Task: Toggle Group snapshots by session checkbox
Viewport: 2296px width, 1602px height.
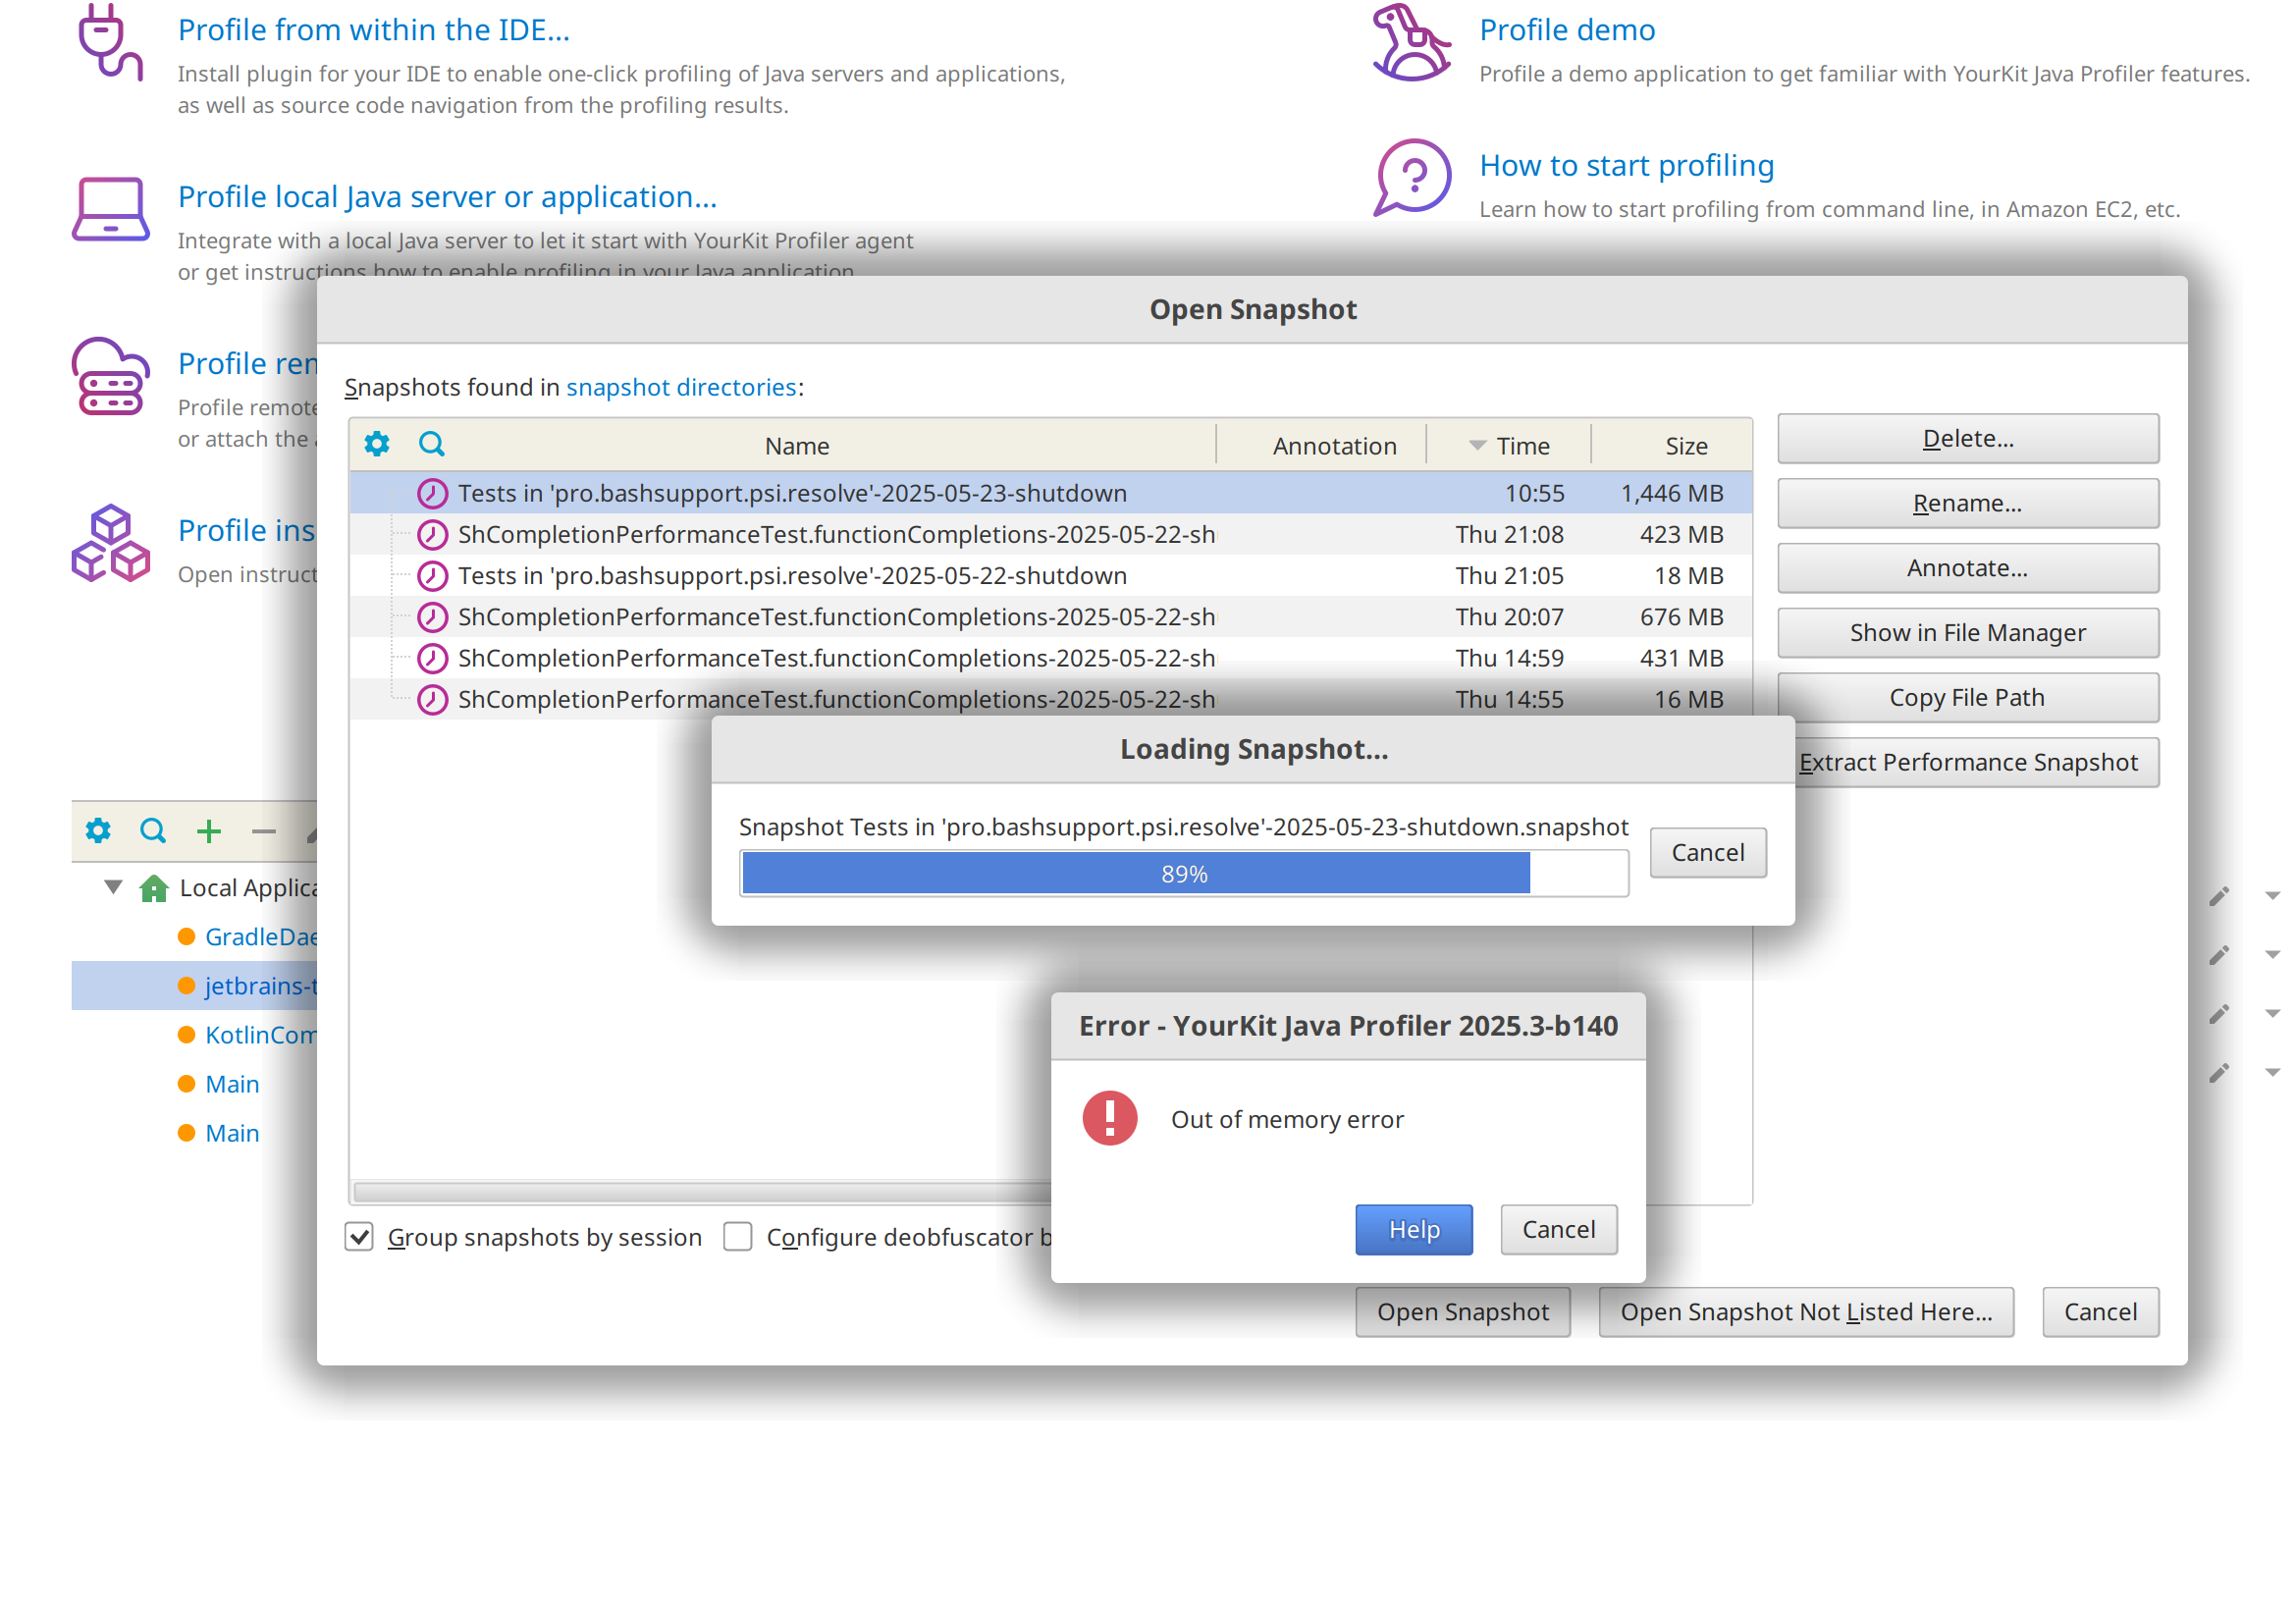Action: point(359,1237)
